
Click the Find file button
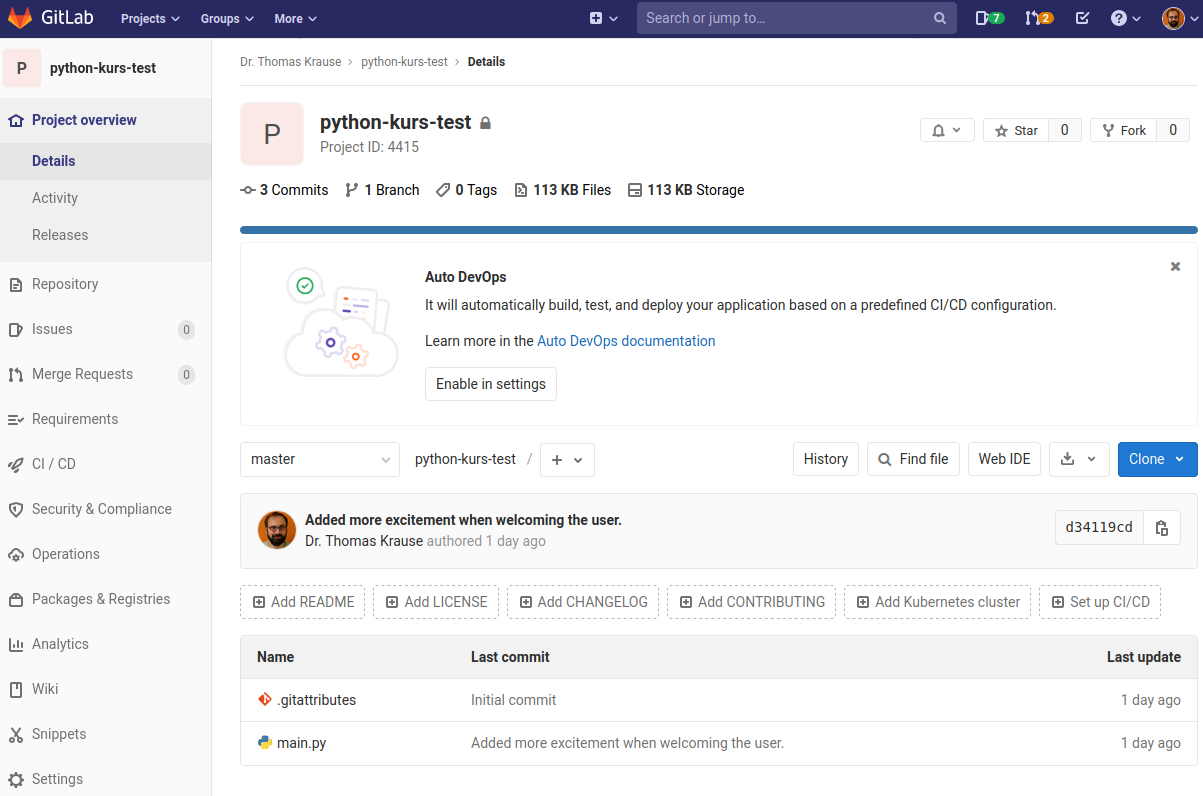(x=914, y=459)
